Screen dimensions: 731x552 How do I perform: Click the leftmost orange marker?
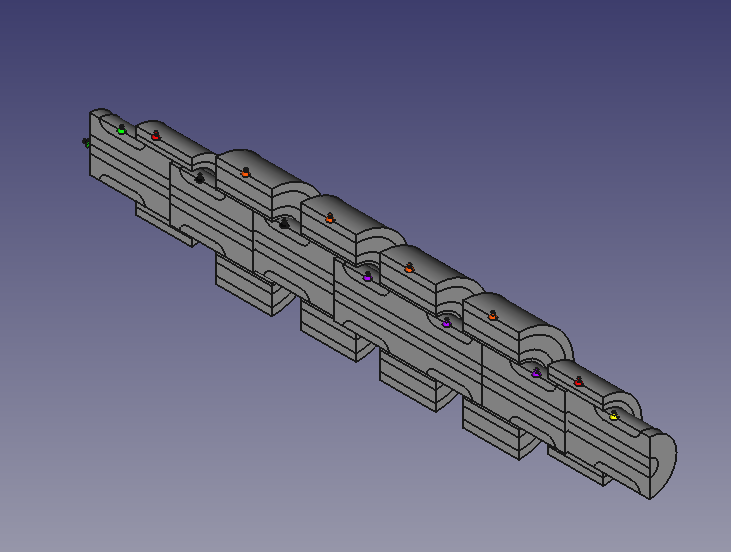(245, 172)
